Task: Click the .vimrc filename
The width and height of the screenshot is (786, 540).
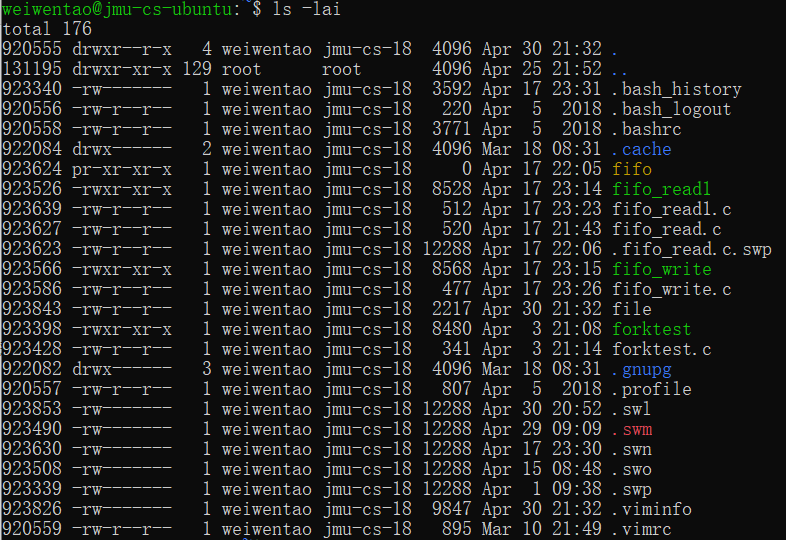Action: pos(642,529)
